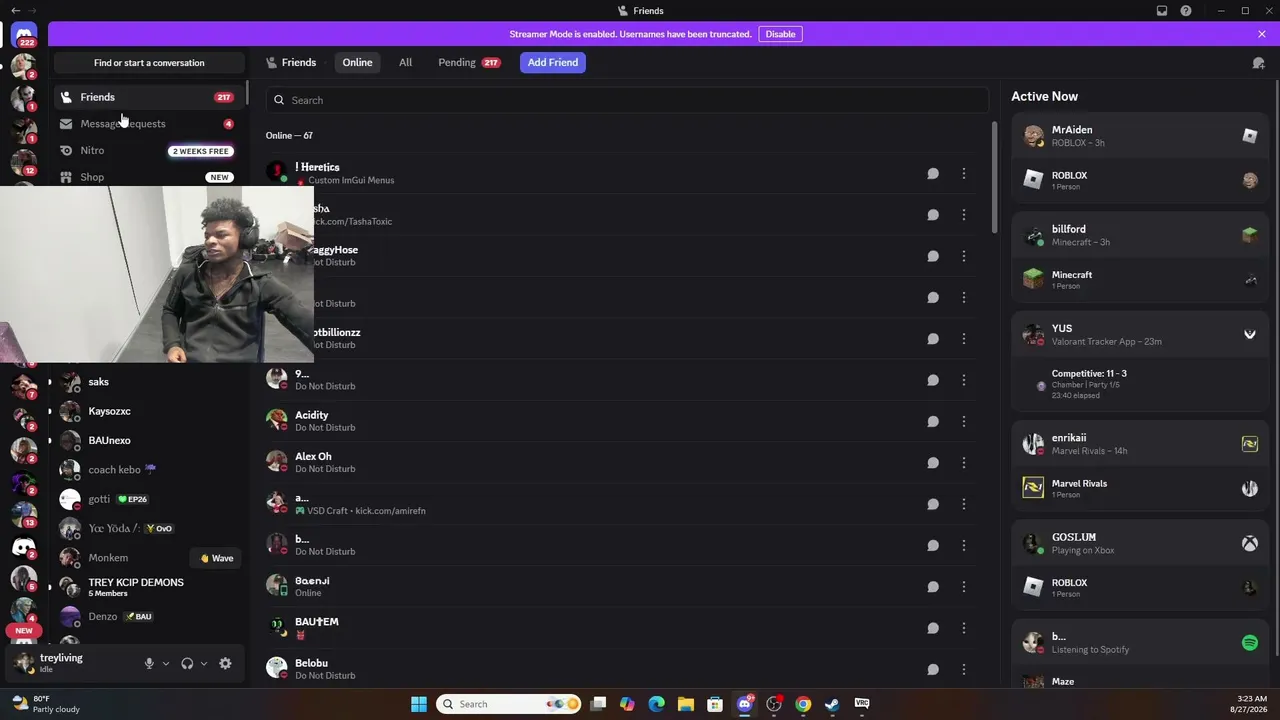Wave at Monkem

tap(217, 558)
